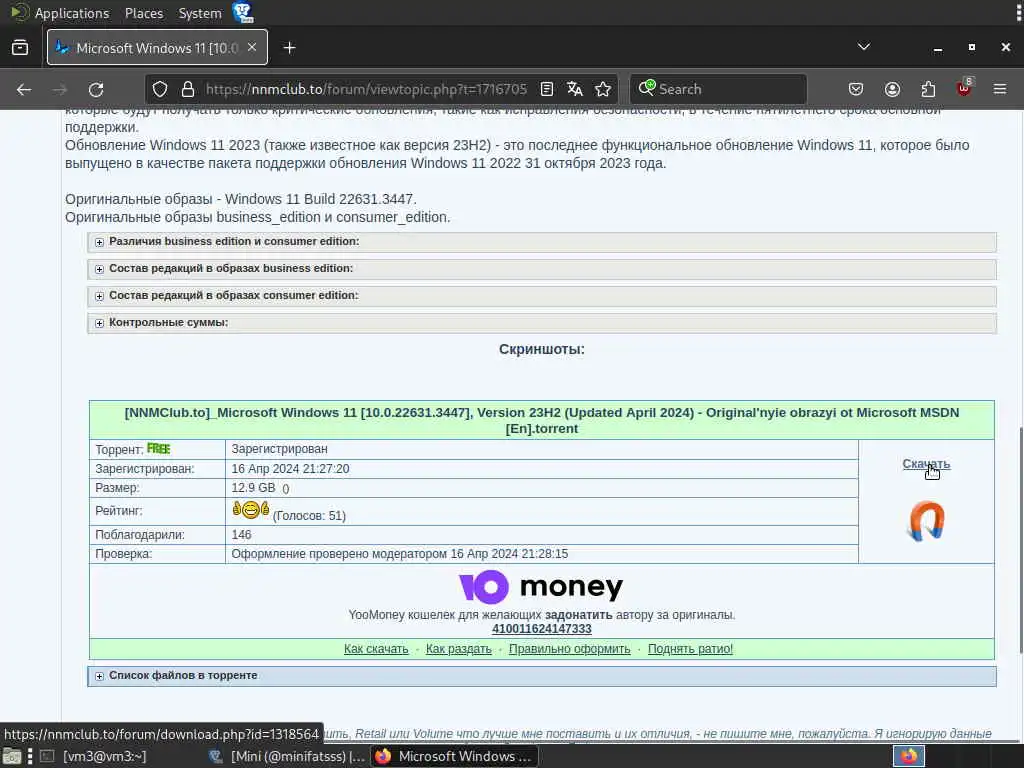Go back to the previous page
Screen dimensions: 1024x768
pyautogui.click(x=24, y=89)
